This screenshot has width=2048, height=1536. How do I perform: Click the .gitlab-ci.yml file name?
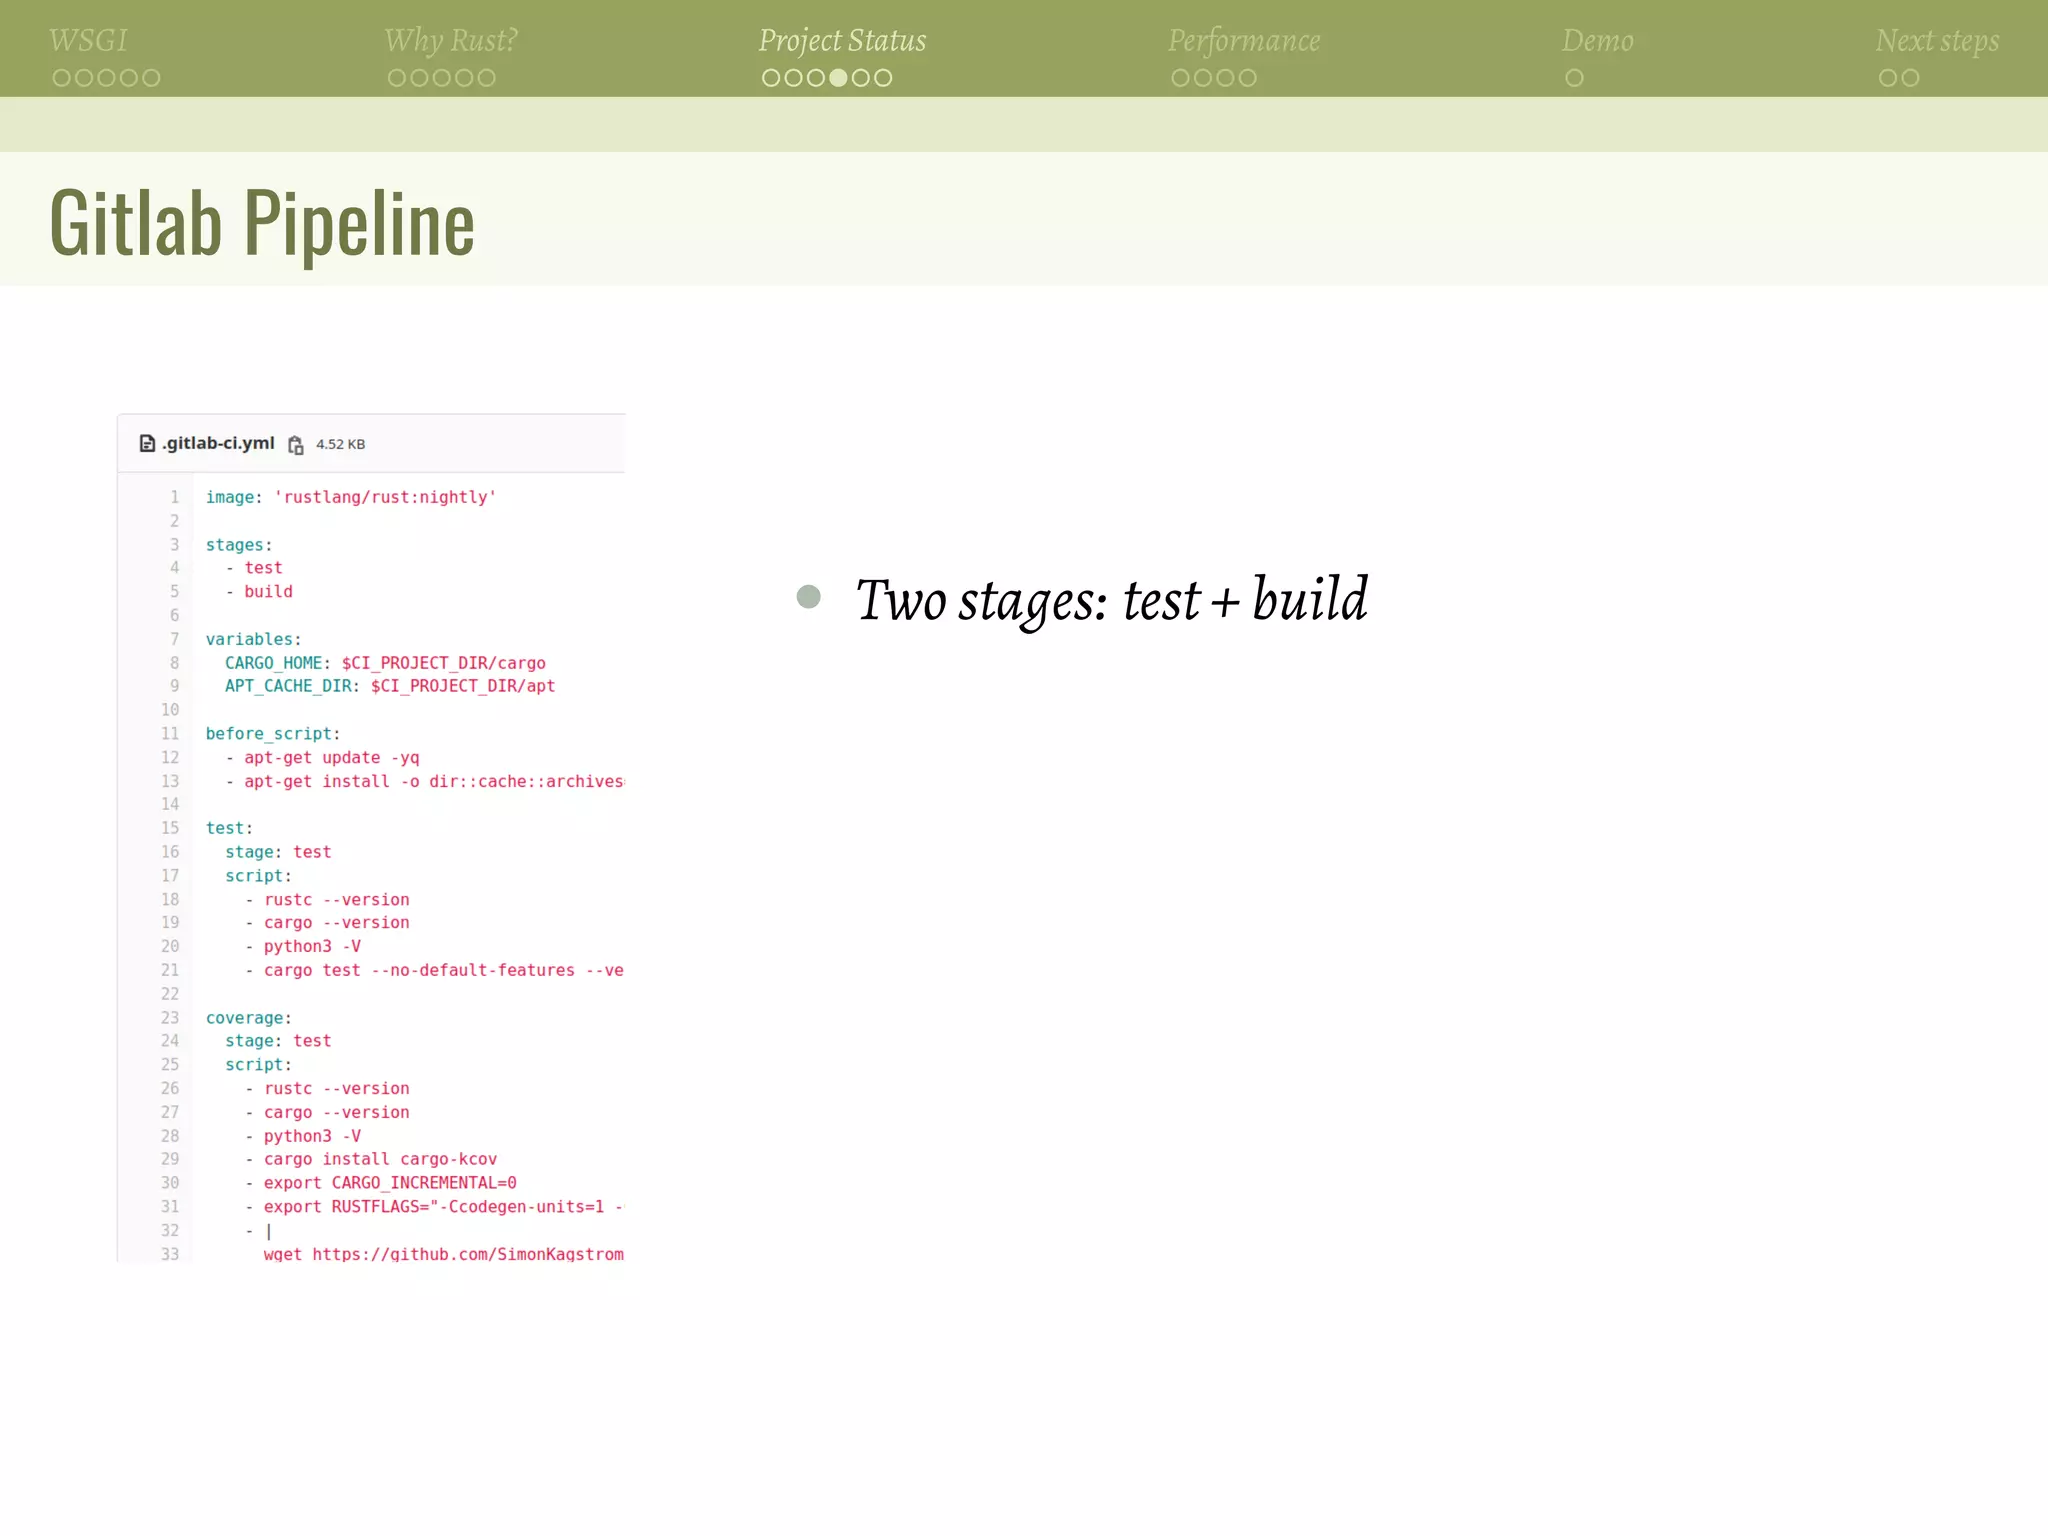(x=218, y=443)
